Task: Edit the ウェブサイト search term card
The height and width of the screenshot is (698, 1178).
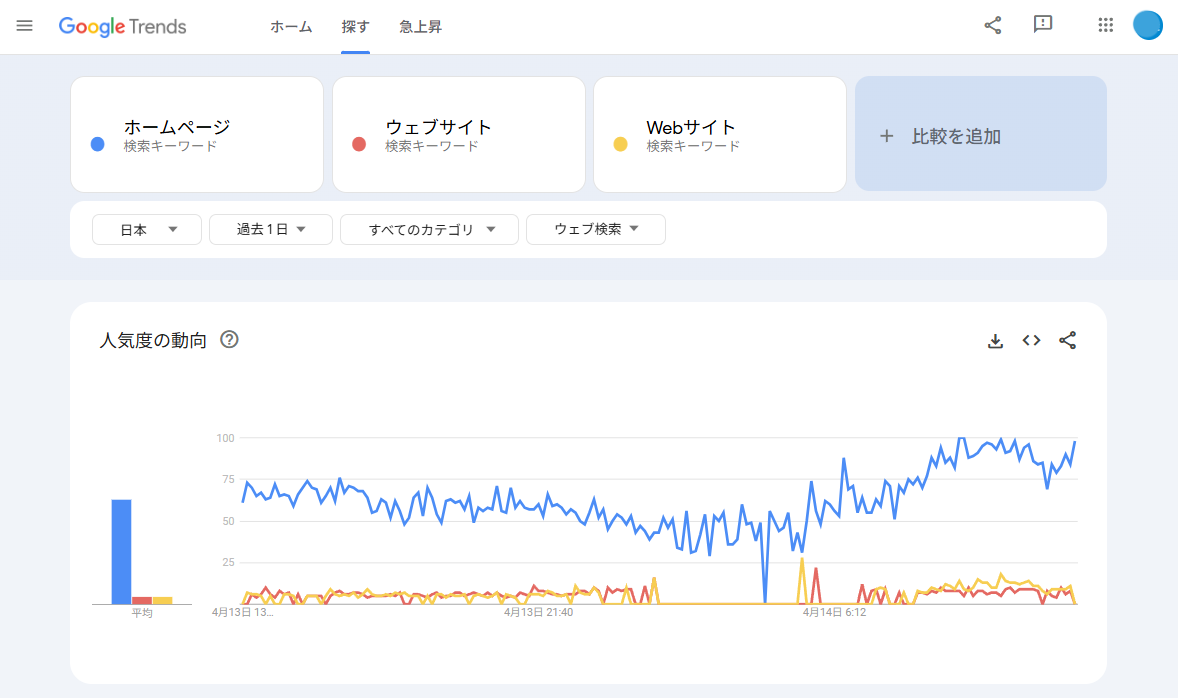Action: point(458,134)
